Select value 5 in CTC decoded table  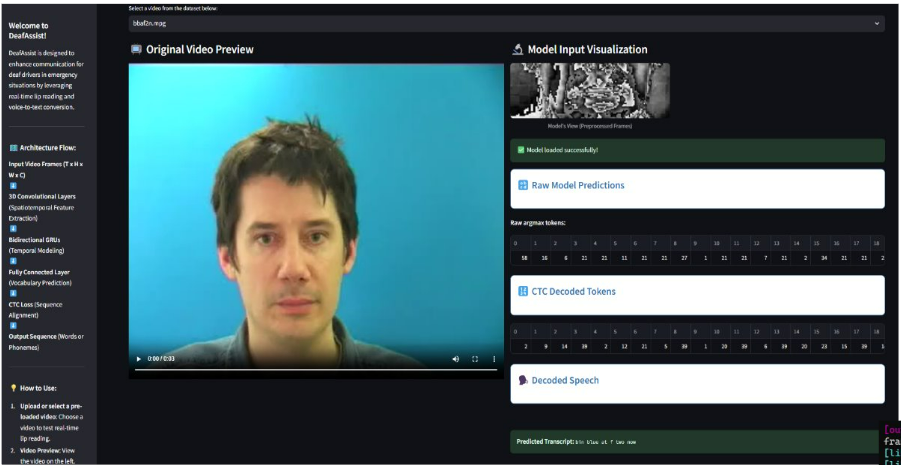(x=665, y=347)
